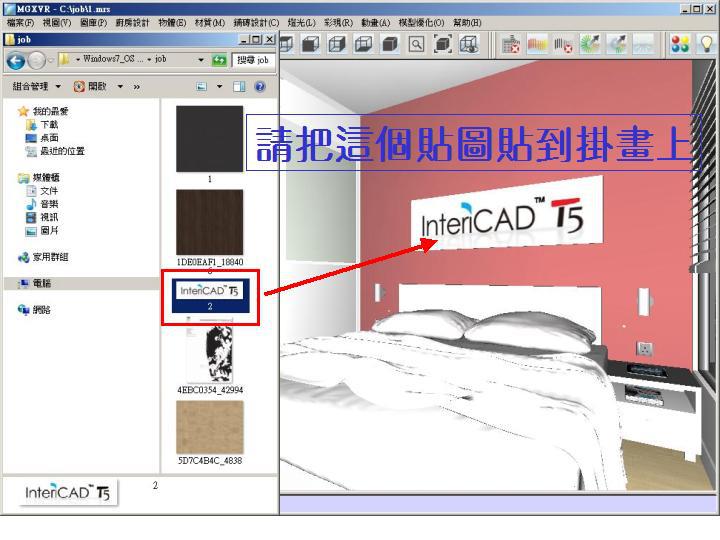Open the change-view dropdown arrow in Explorer
This screenshot has height=540, width=720.
(x=221, y=87)
